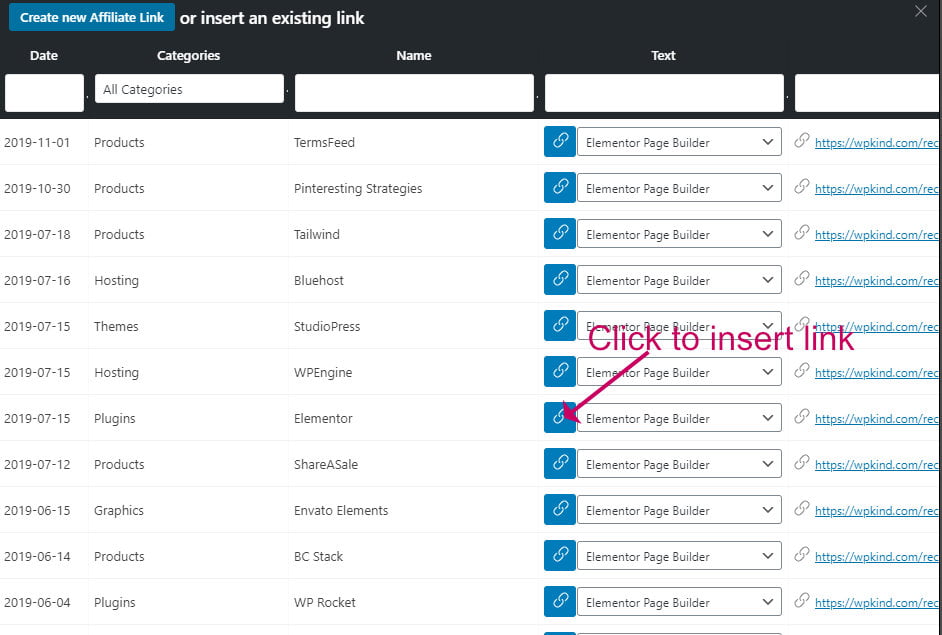Focus the Text filter field
This screenshot has width=942, height=635.
pyautogui.click(x=664, y=93)
